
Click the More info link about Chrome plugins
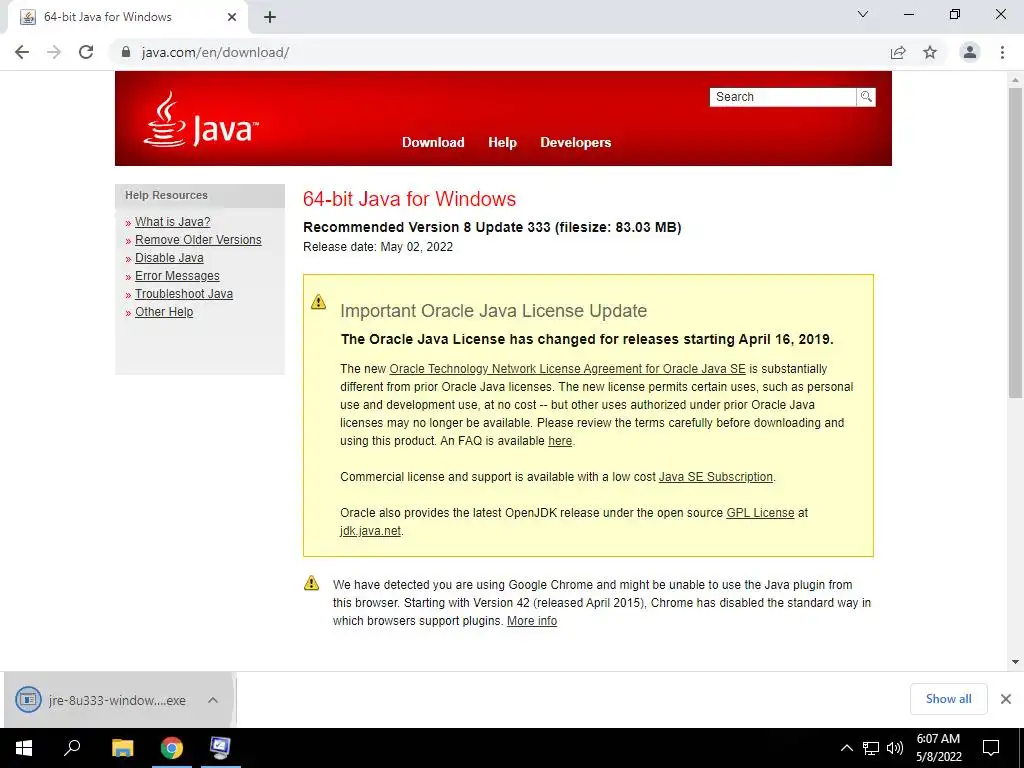click(x=532, y=621)
